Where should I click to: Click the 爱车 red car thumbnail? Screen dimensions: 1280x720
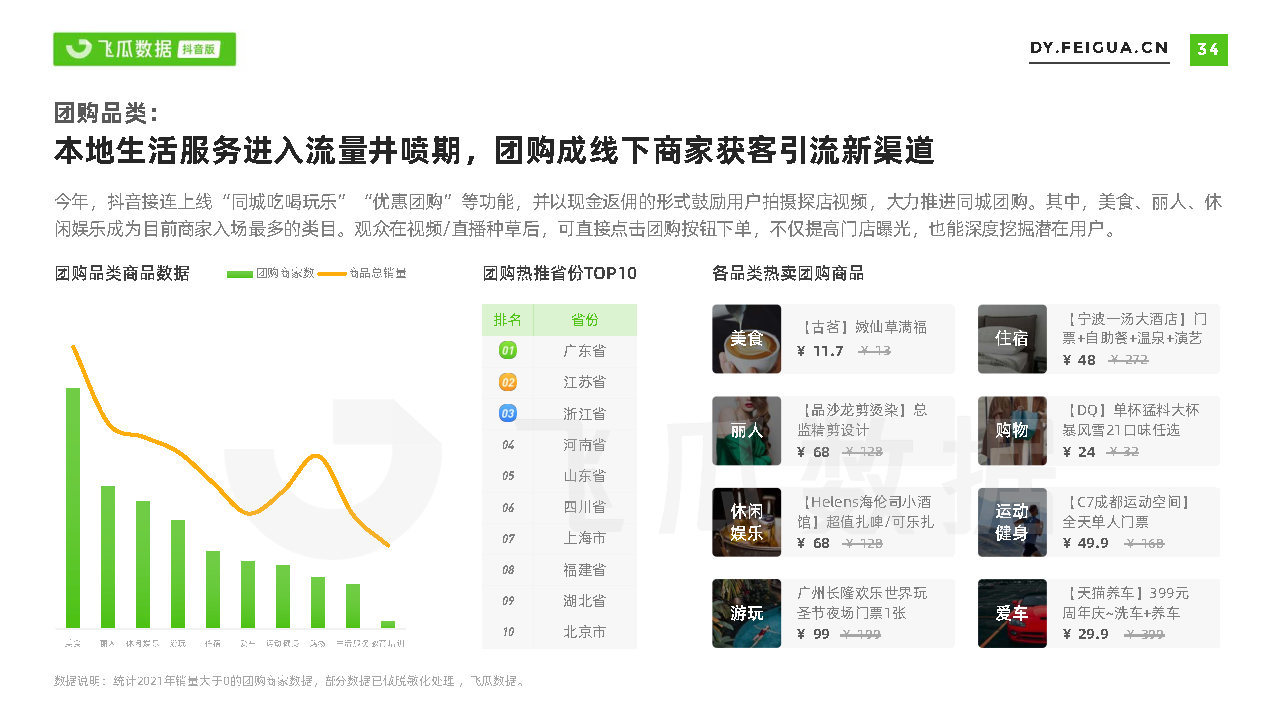click(1012, 613)
